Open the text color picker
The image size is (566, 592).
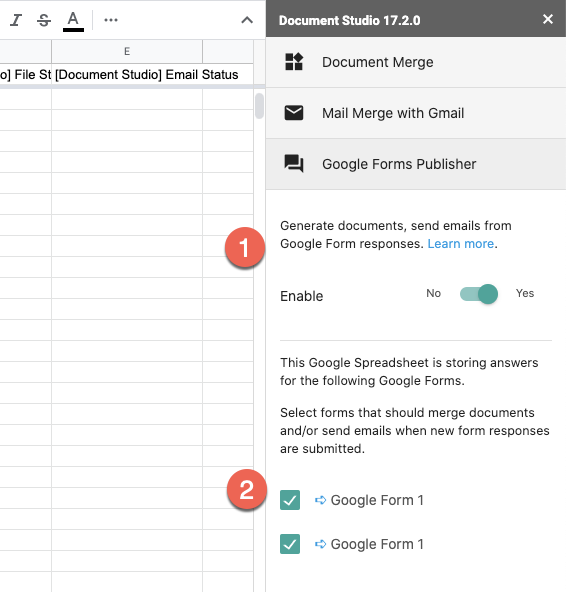(x=73, y=21)
